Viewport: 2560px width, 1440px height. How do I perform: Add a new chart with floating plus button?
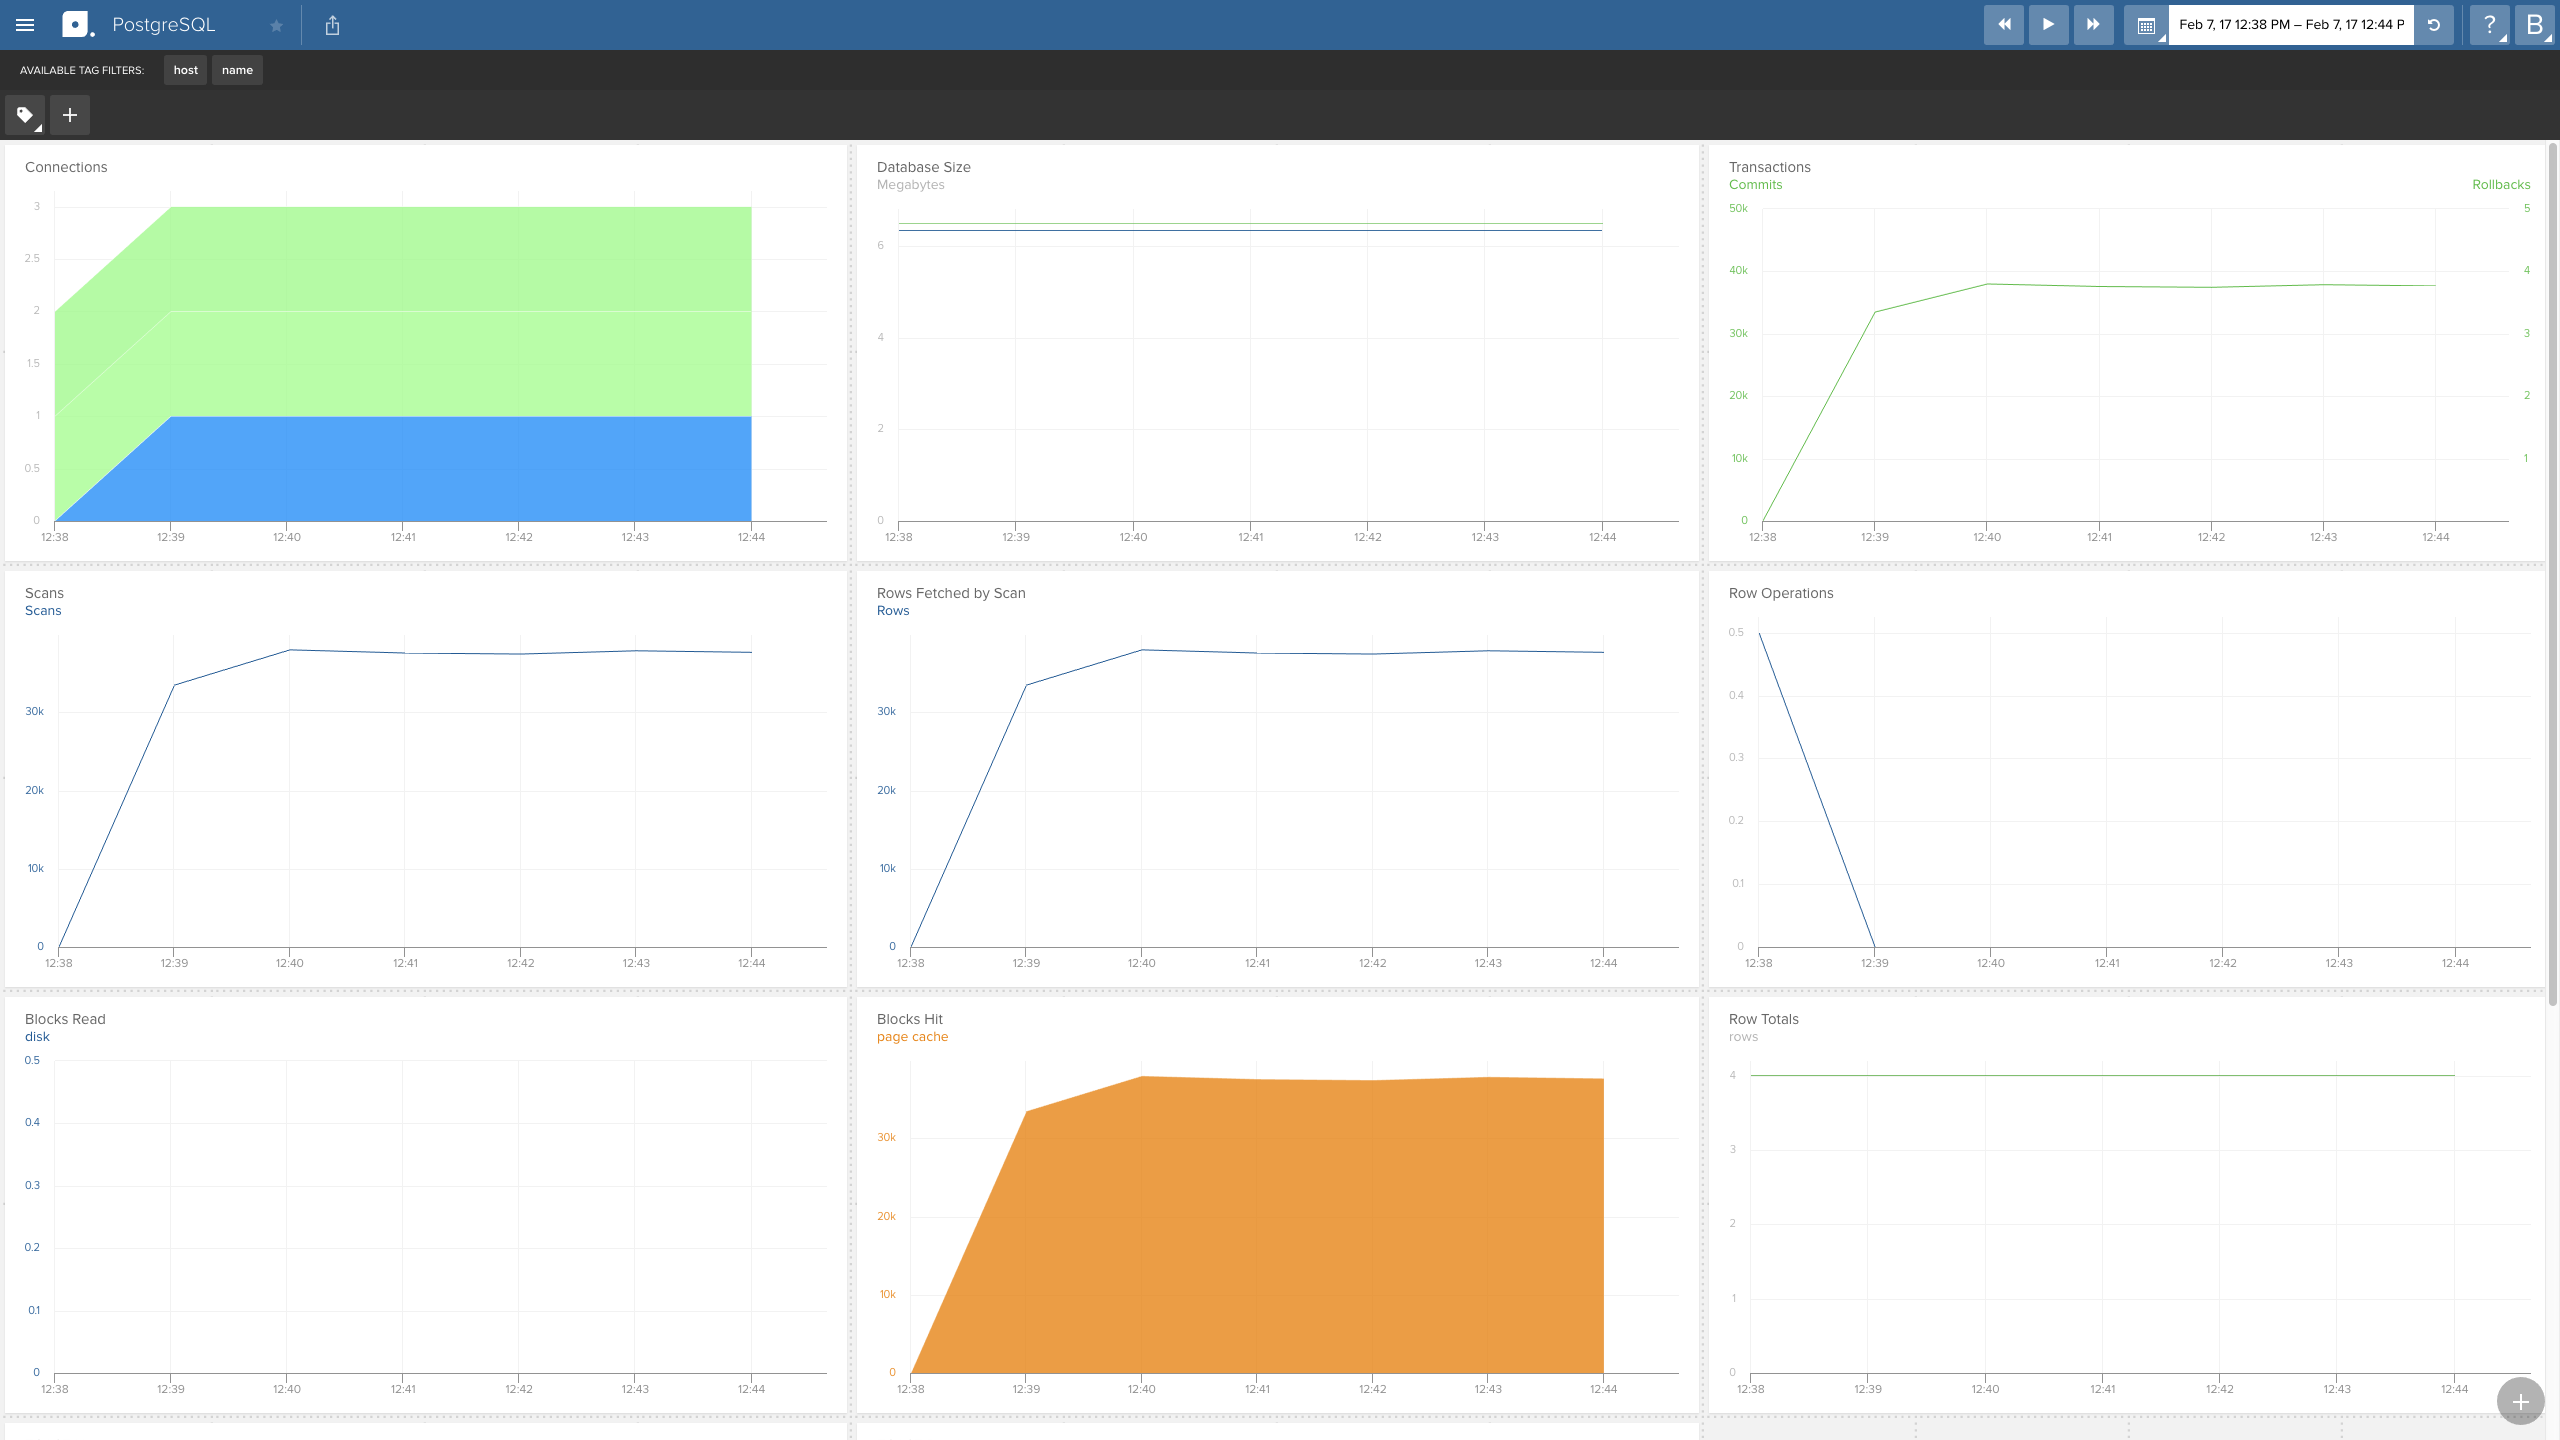(x=2520, y=1402)
